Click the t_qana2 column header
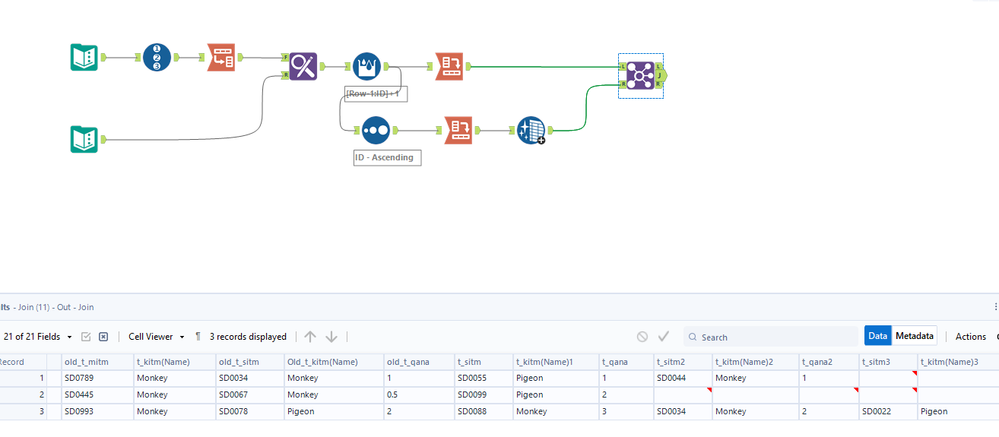 (x=829, y=361)
